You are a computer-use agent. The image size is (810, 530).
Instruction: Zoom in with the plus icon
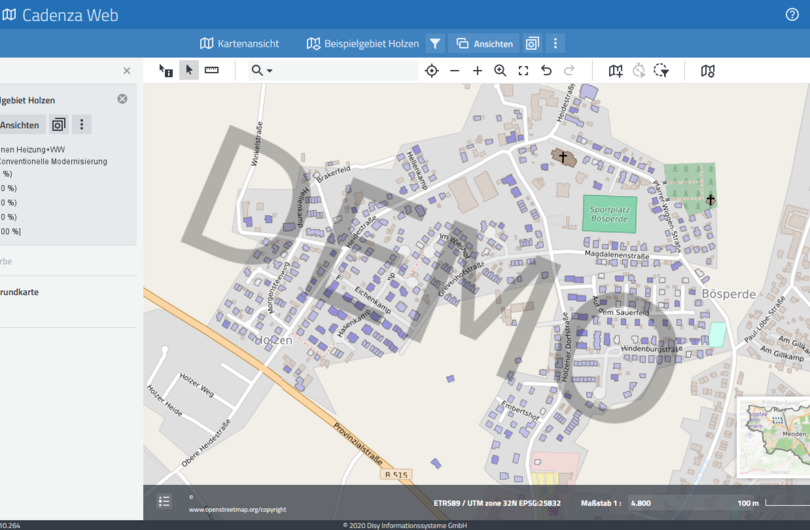coord(477,71)
